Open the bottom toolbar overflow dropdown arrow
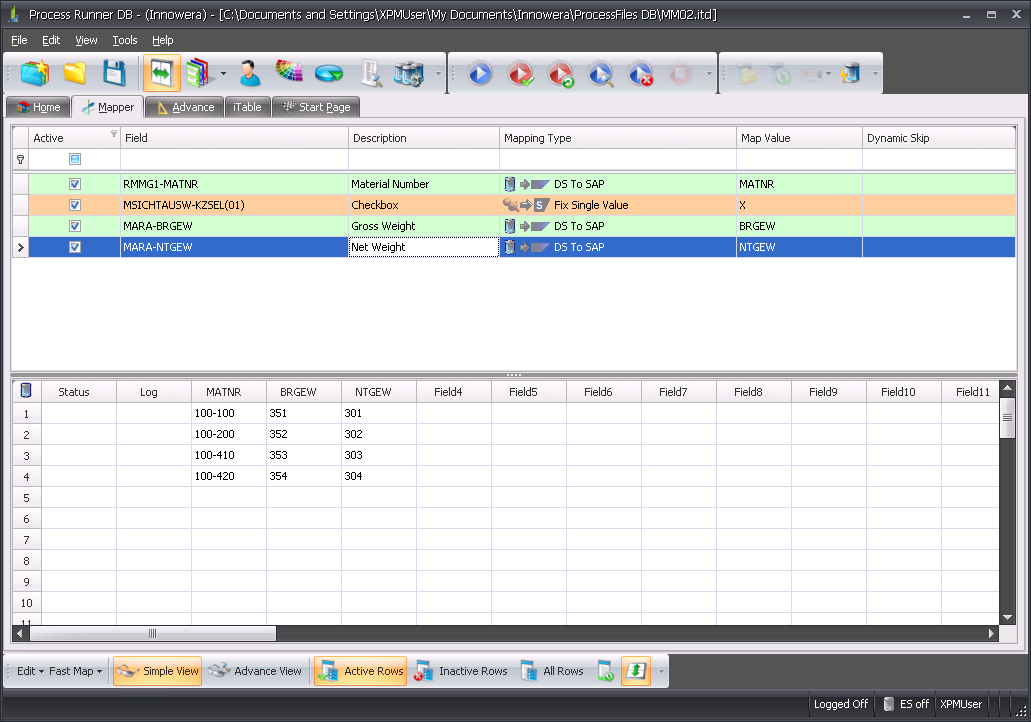The width and height of the screenshot is (1031, 722). pos(661,671)
